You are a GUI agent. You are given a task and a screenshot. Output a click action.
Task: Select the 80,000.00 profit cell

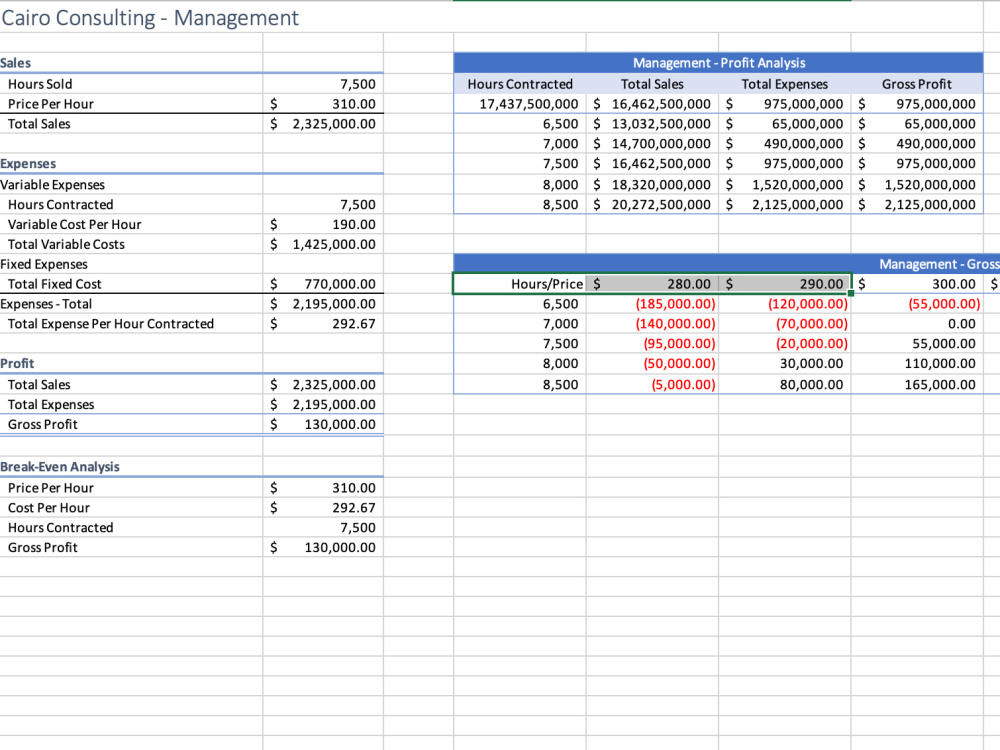point(784,385)
